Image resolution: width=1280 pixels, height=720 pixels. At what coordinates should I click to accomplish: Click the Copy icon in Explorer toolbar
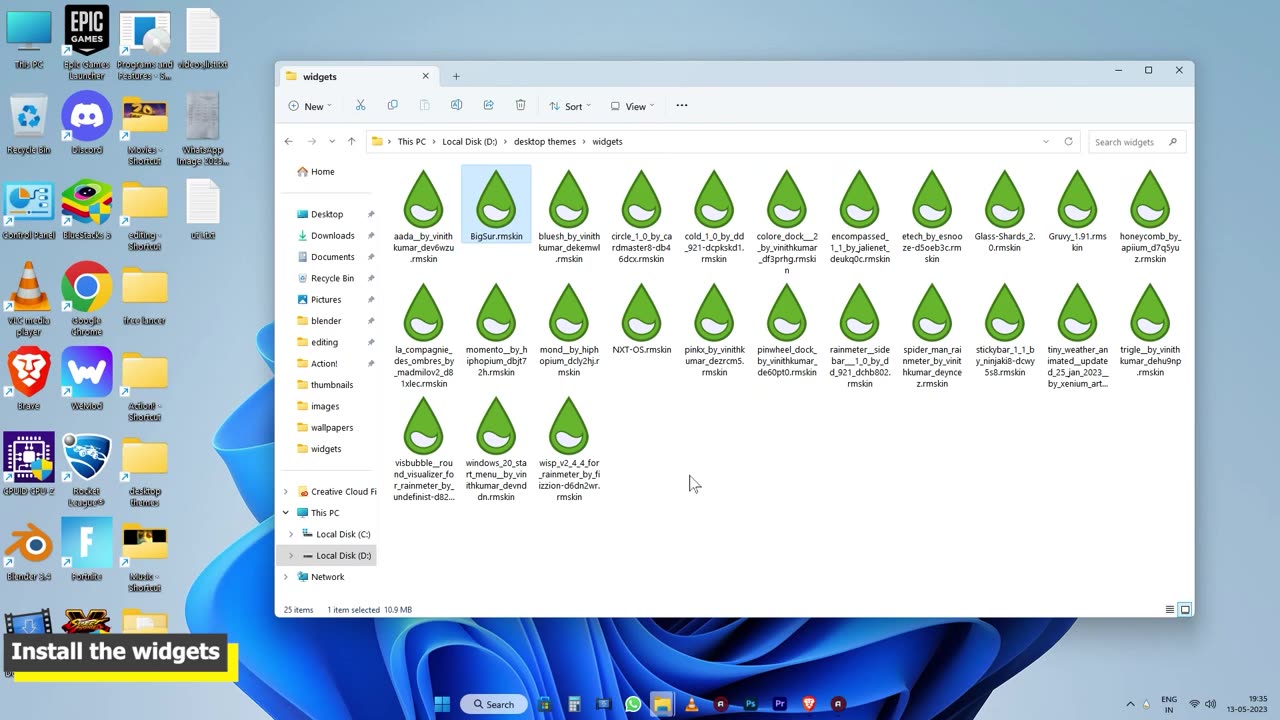[392, 105]
